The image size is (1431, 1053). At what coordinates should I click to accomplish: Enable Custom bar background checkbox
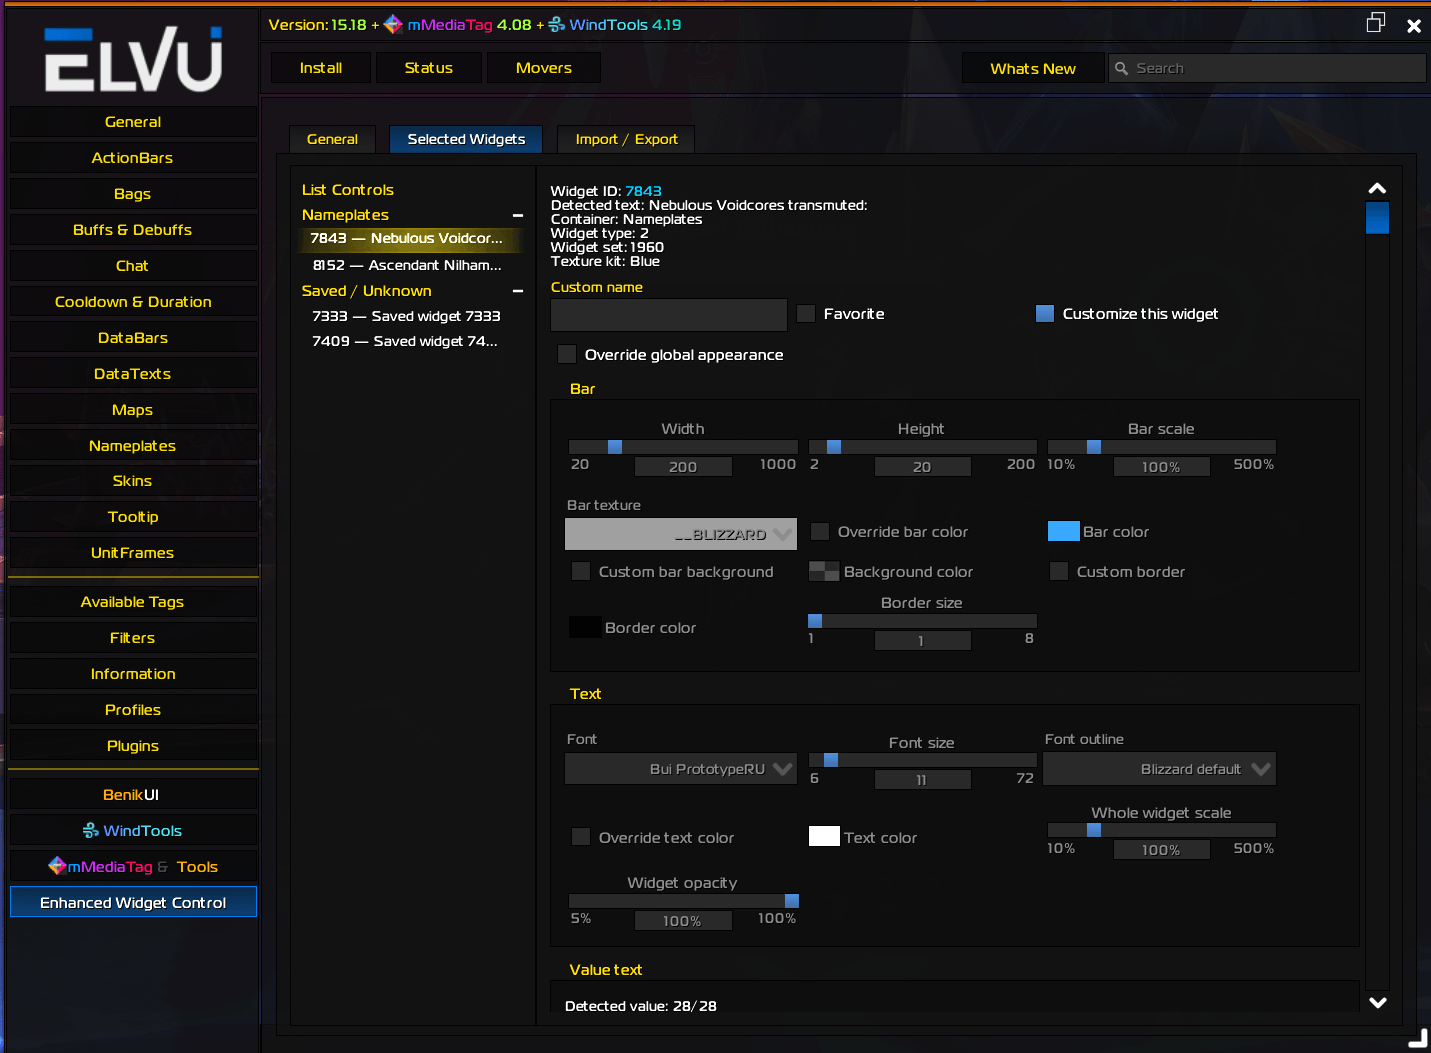point(581,571)
